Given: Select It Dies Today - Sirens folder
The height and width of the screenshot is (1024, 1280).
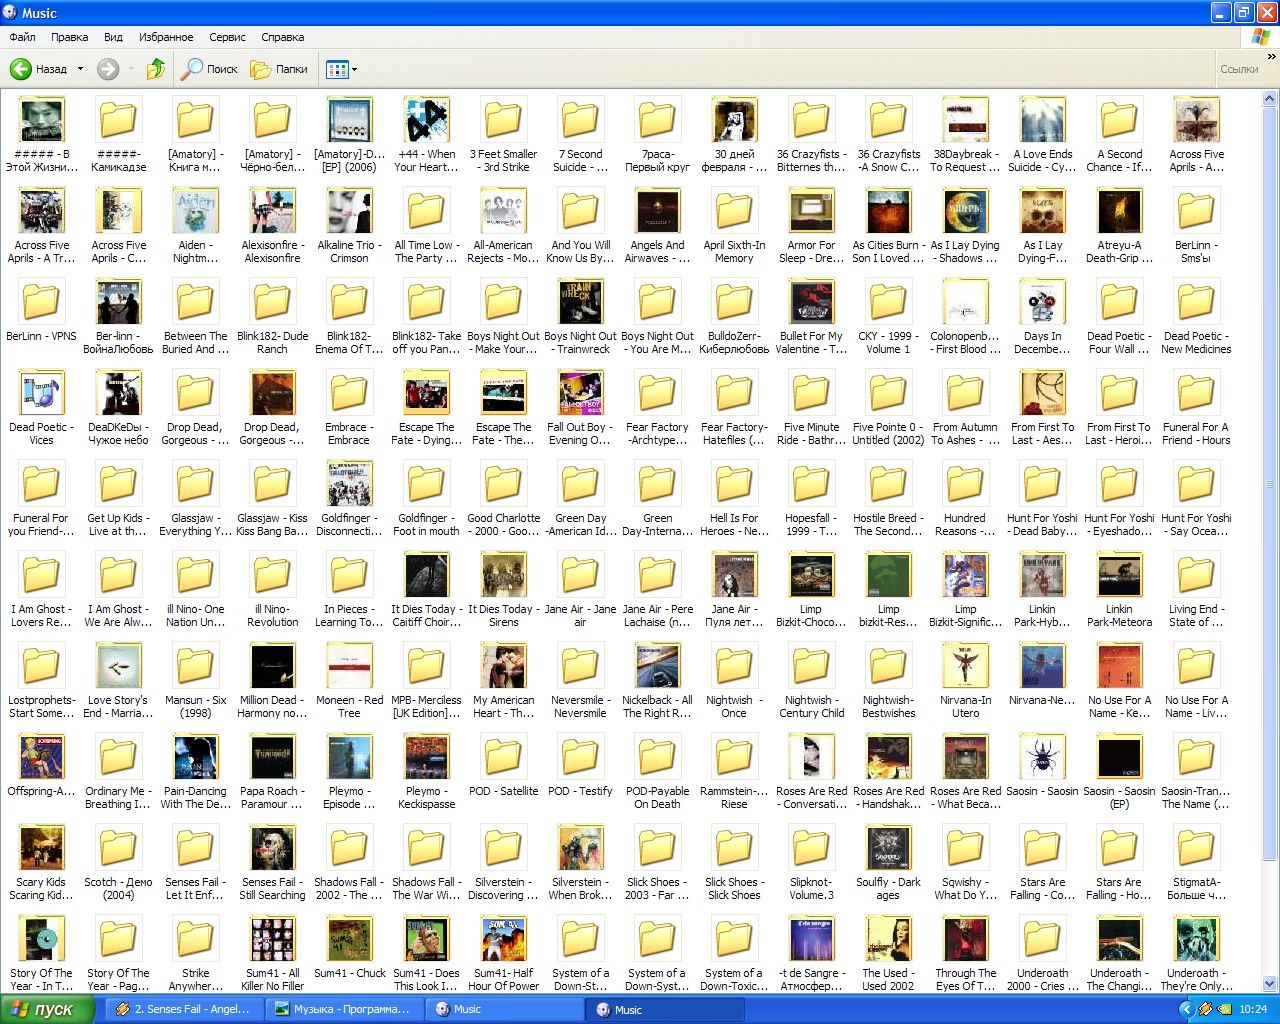Looking at the screenshot, I should 503,590.
